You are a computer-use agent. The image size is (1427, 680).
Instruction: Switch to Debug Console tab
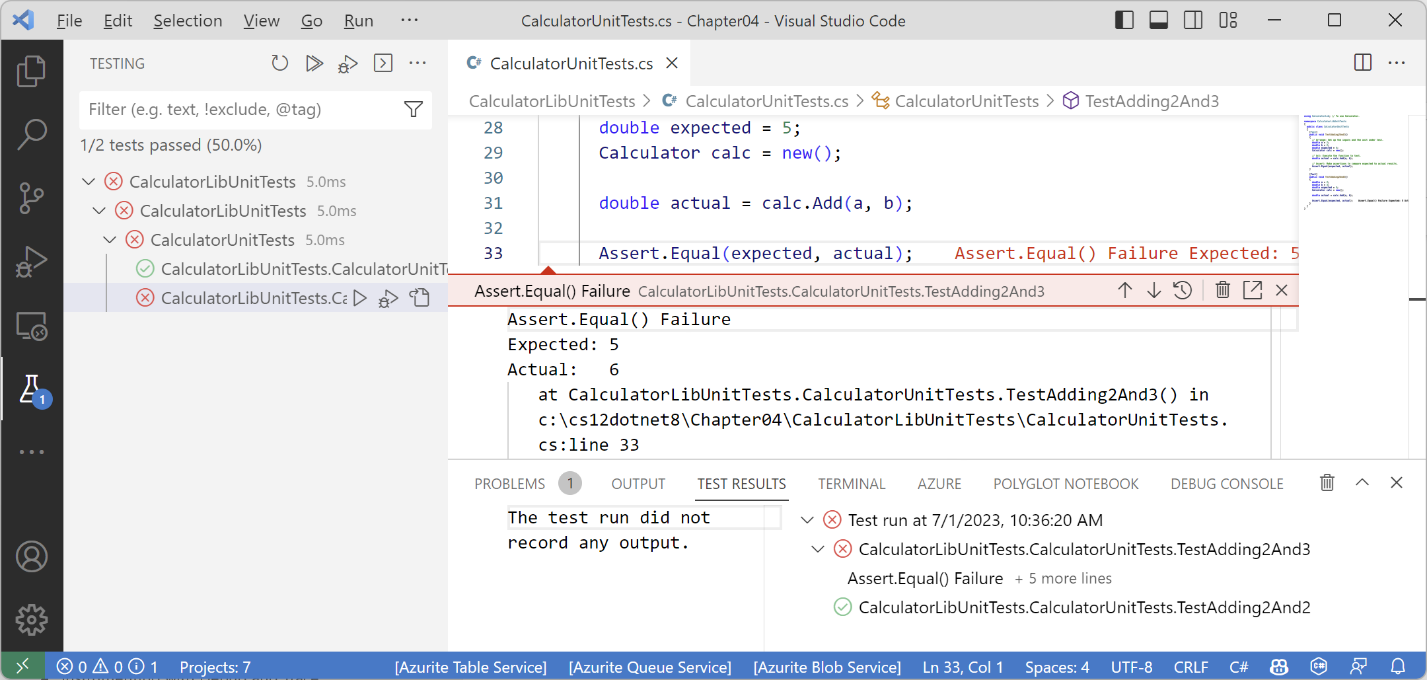tap(1227, 484)
